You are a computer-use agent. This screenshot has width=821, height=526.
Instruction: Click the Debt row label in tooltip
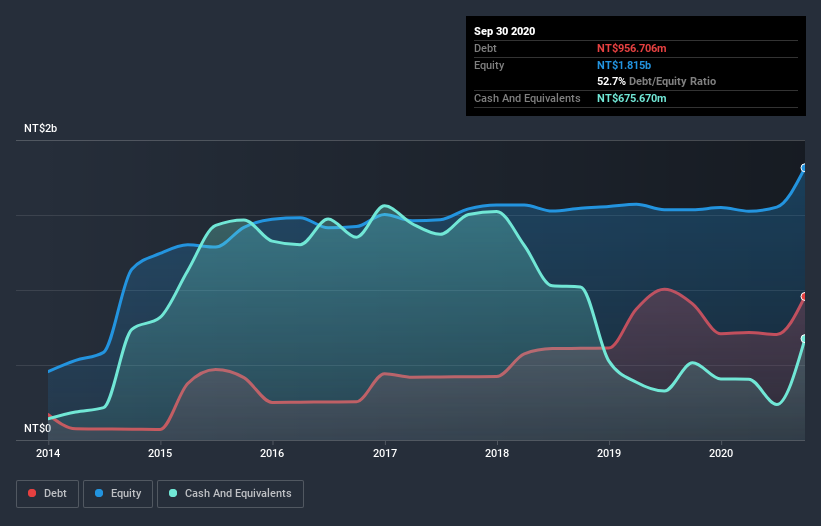click(x=485, y=48)
